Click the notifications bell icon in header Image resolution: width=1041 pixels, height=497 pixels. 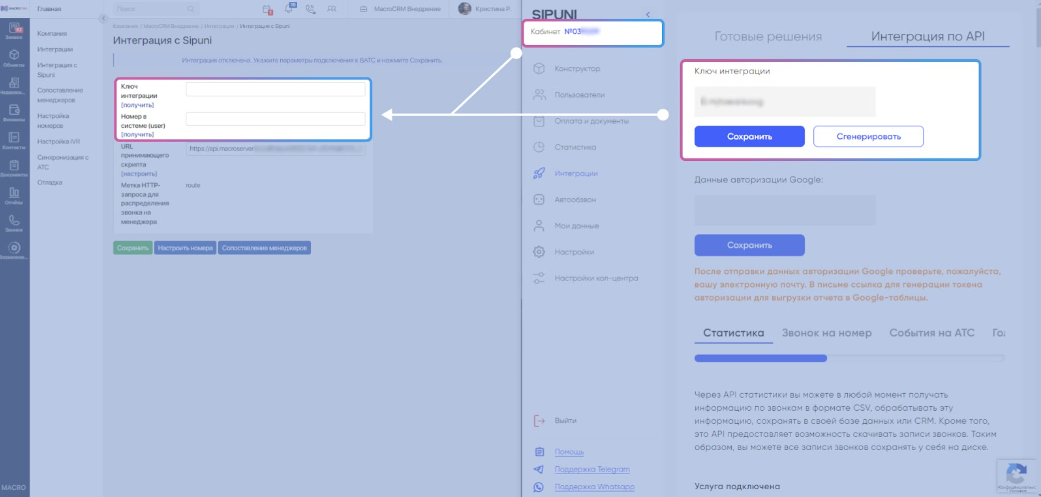point(289,8)
